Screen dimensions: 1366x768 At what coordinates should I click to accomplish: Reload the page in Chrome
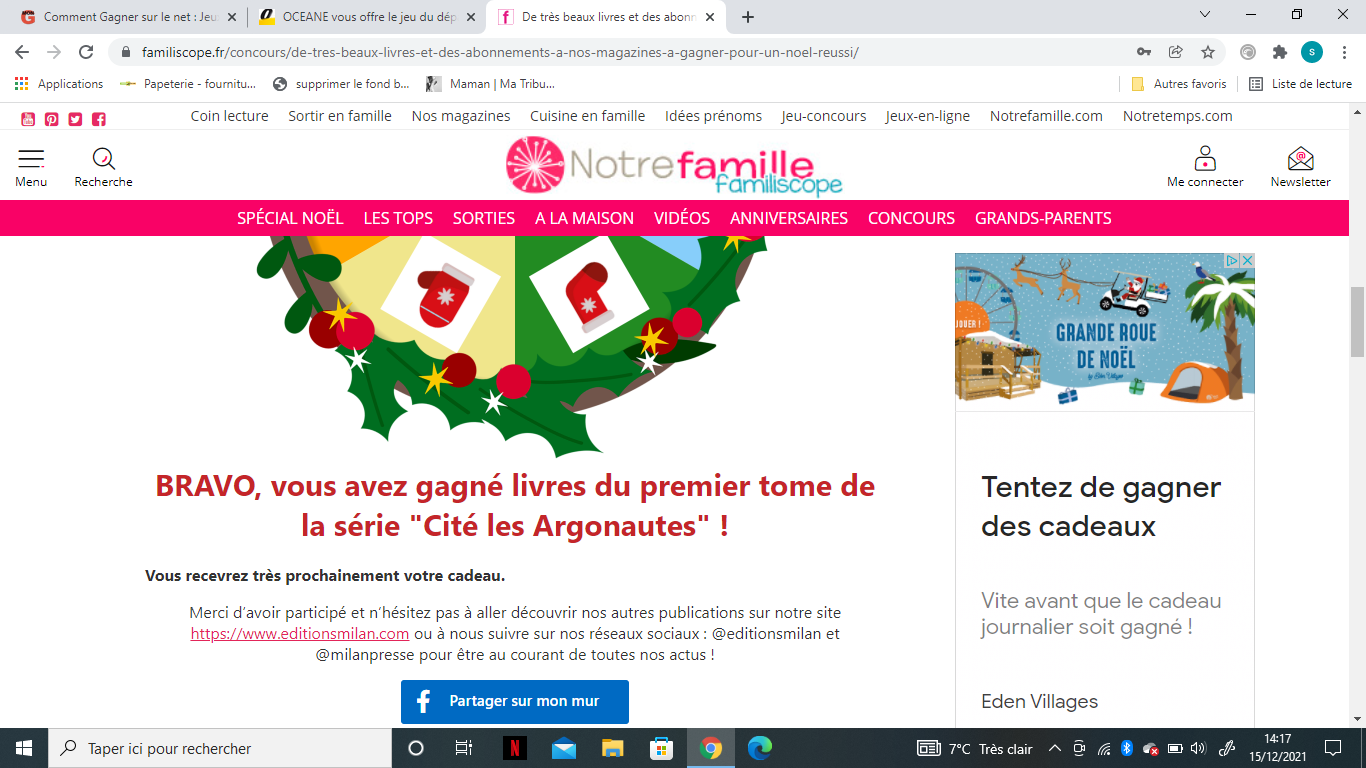86,52
